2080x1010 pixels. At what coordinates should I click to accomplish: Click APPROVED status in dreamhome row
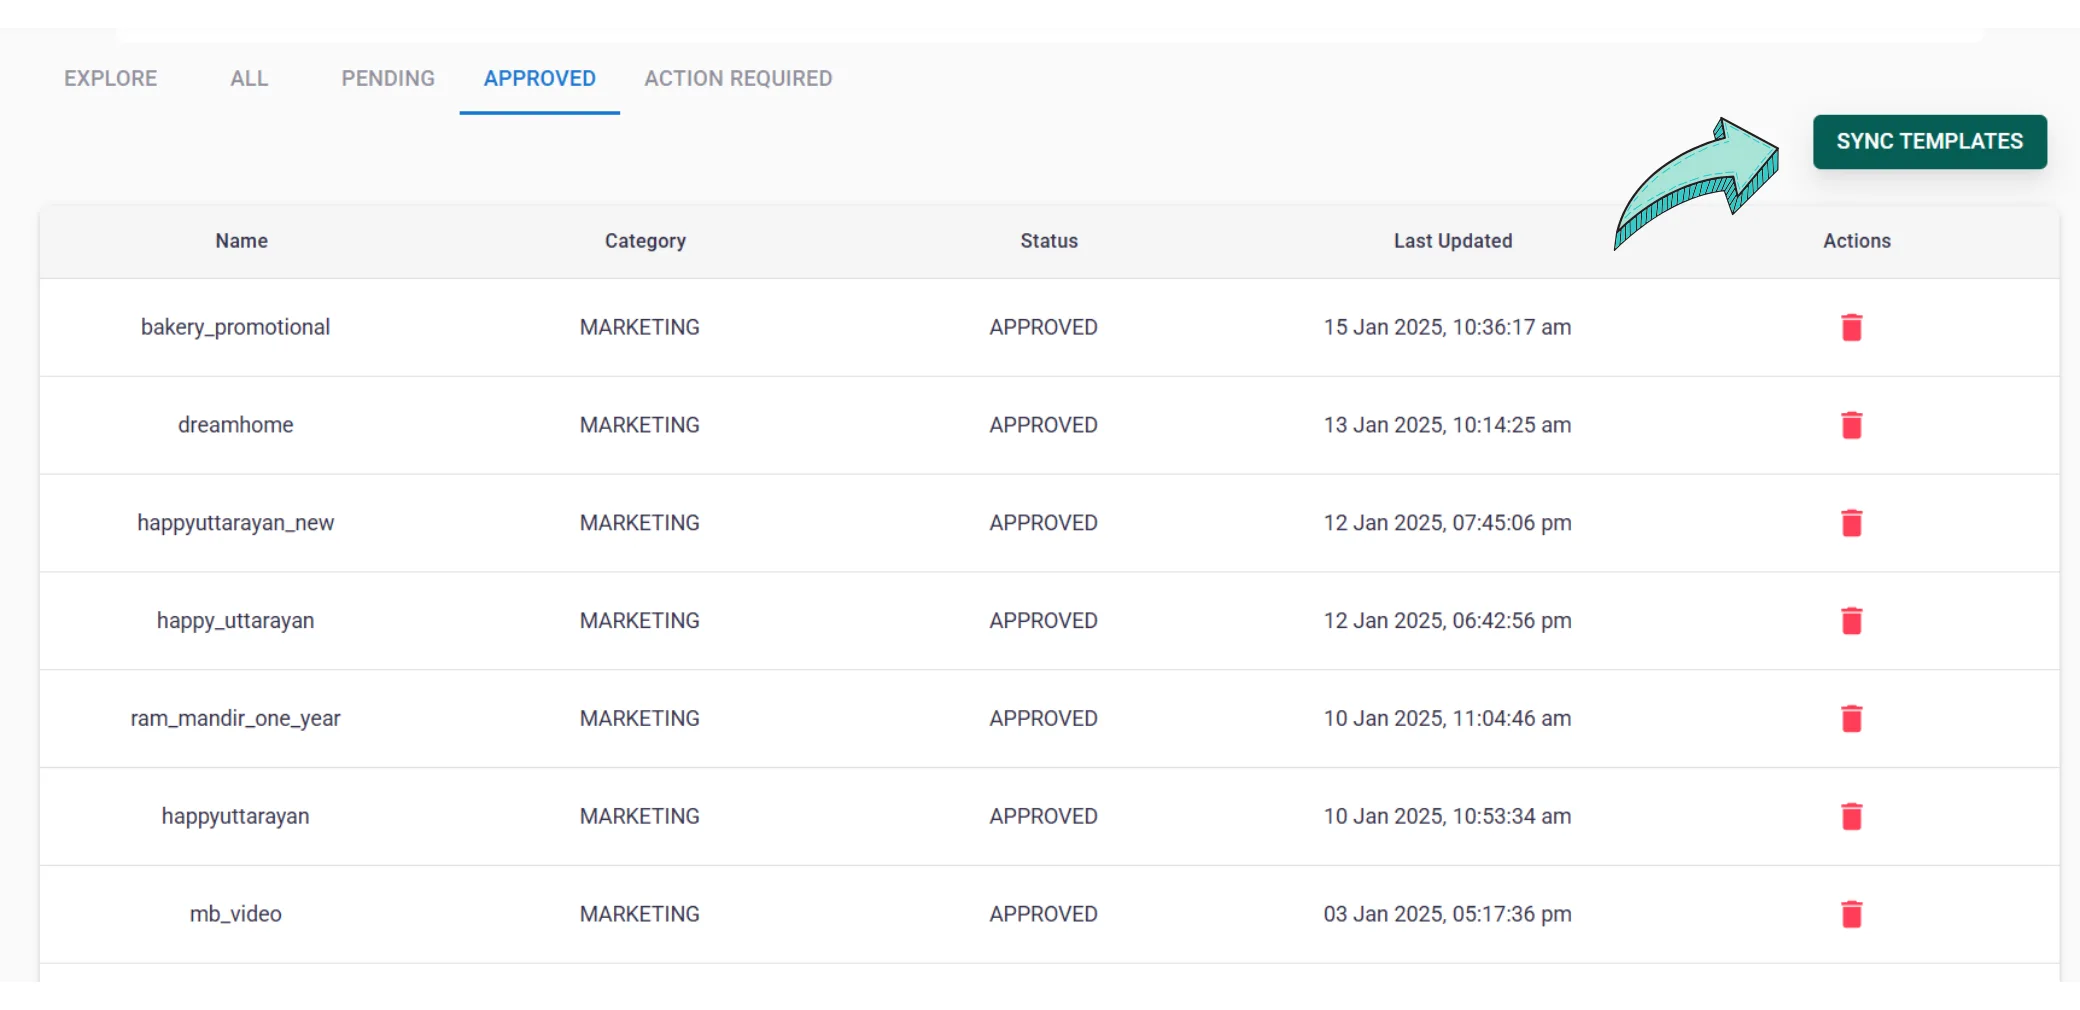(1044, 425)
